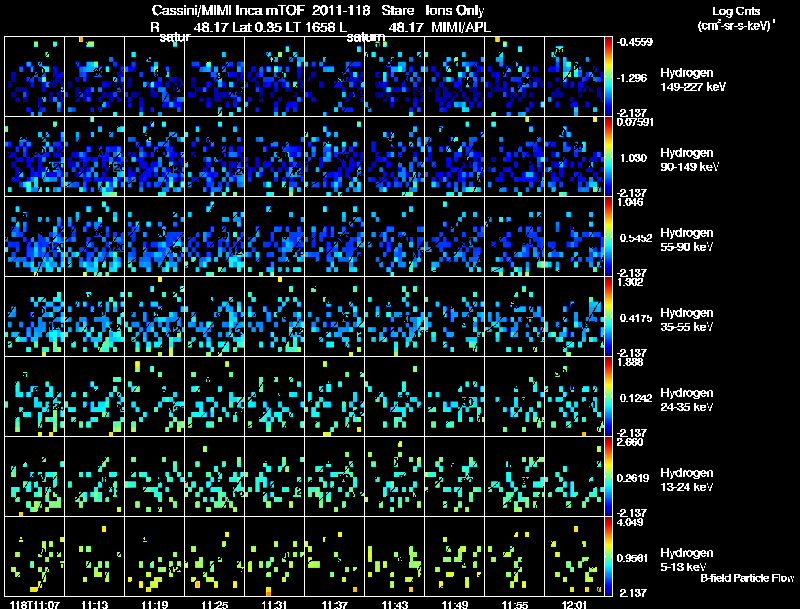
Task: Open the 11:31 panel in 55-90 keV row
Action: coord(274,237)
